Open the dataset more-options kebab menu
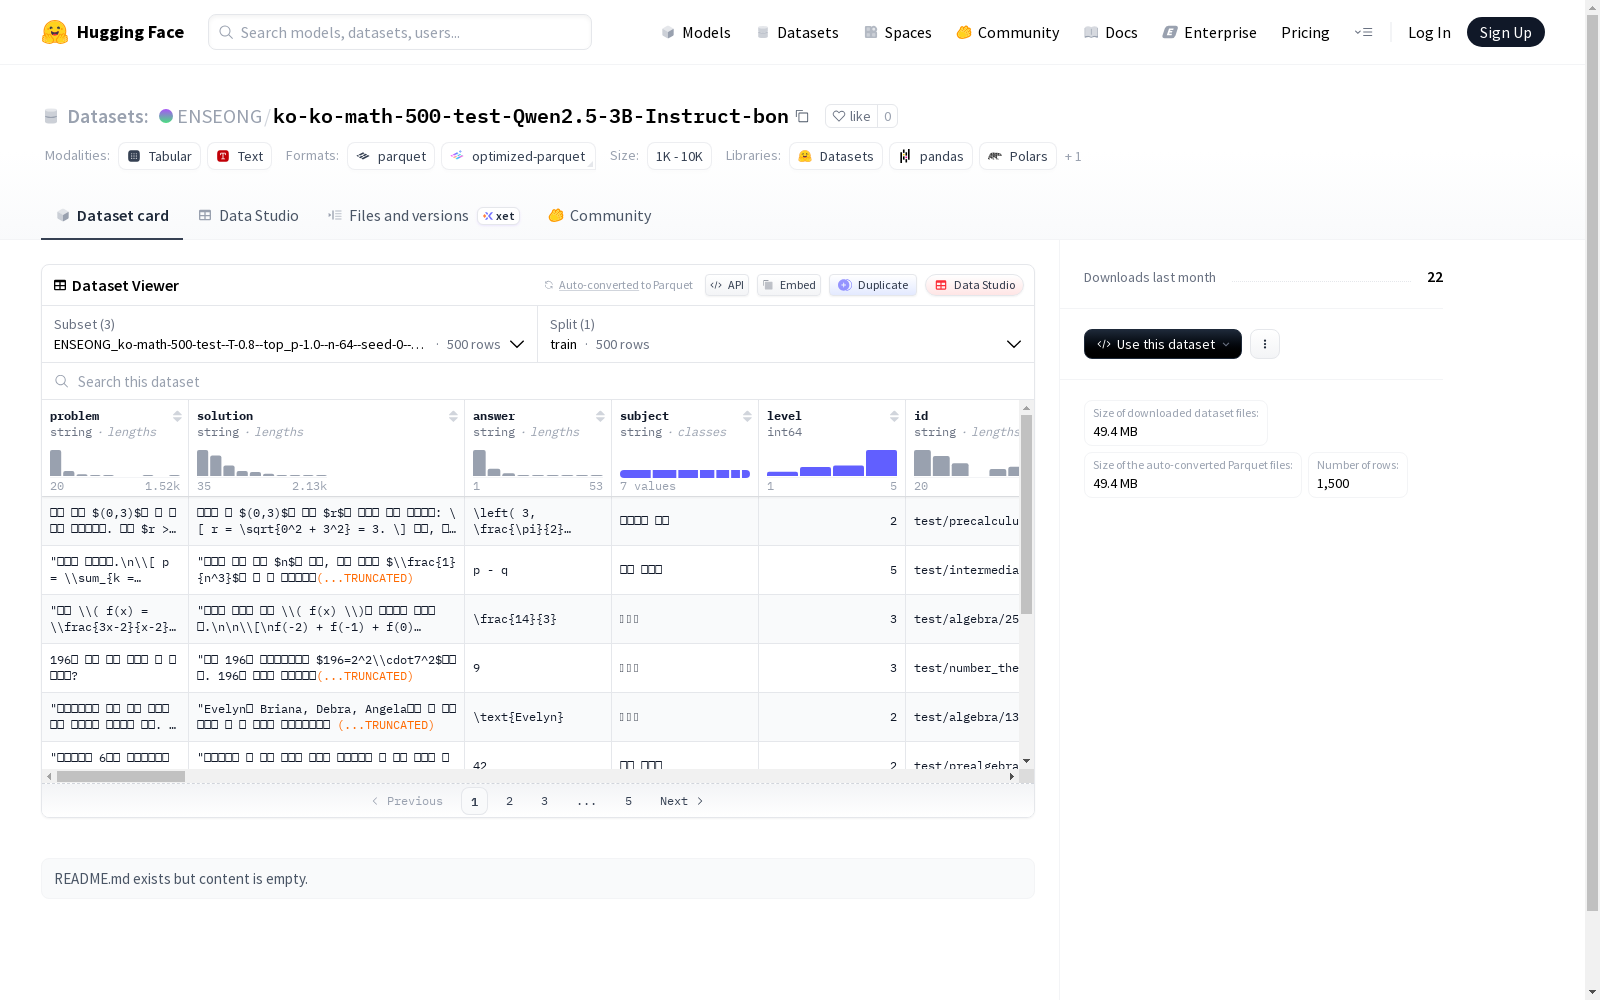Screen dimensions: 1600x1000 (x=1265, y=344)
